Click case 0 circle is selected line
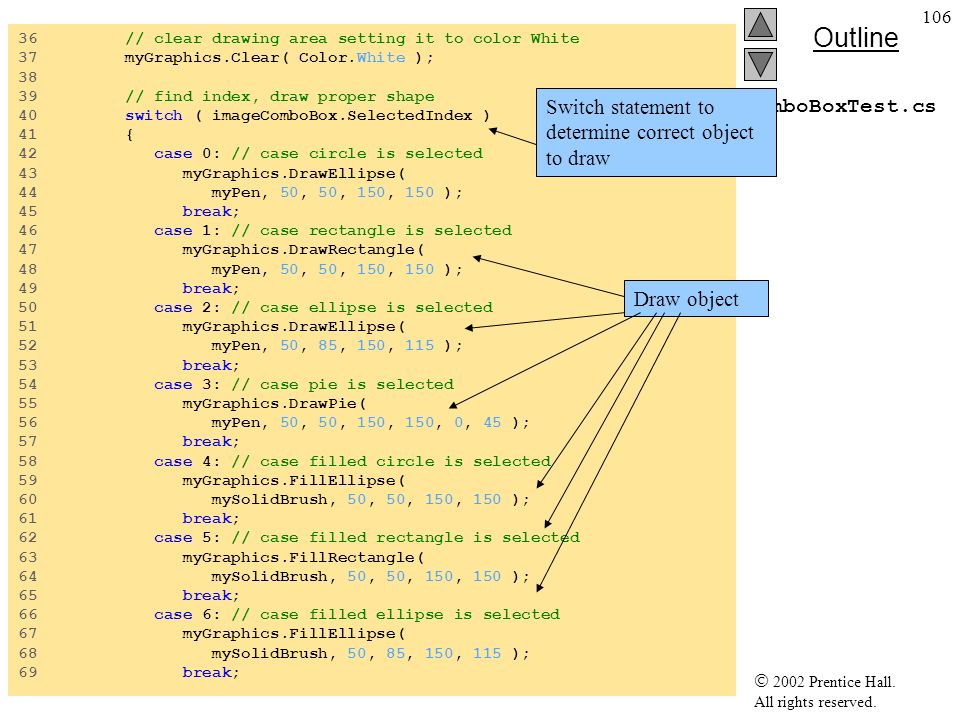 (x=318, y=154)
